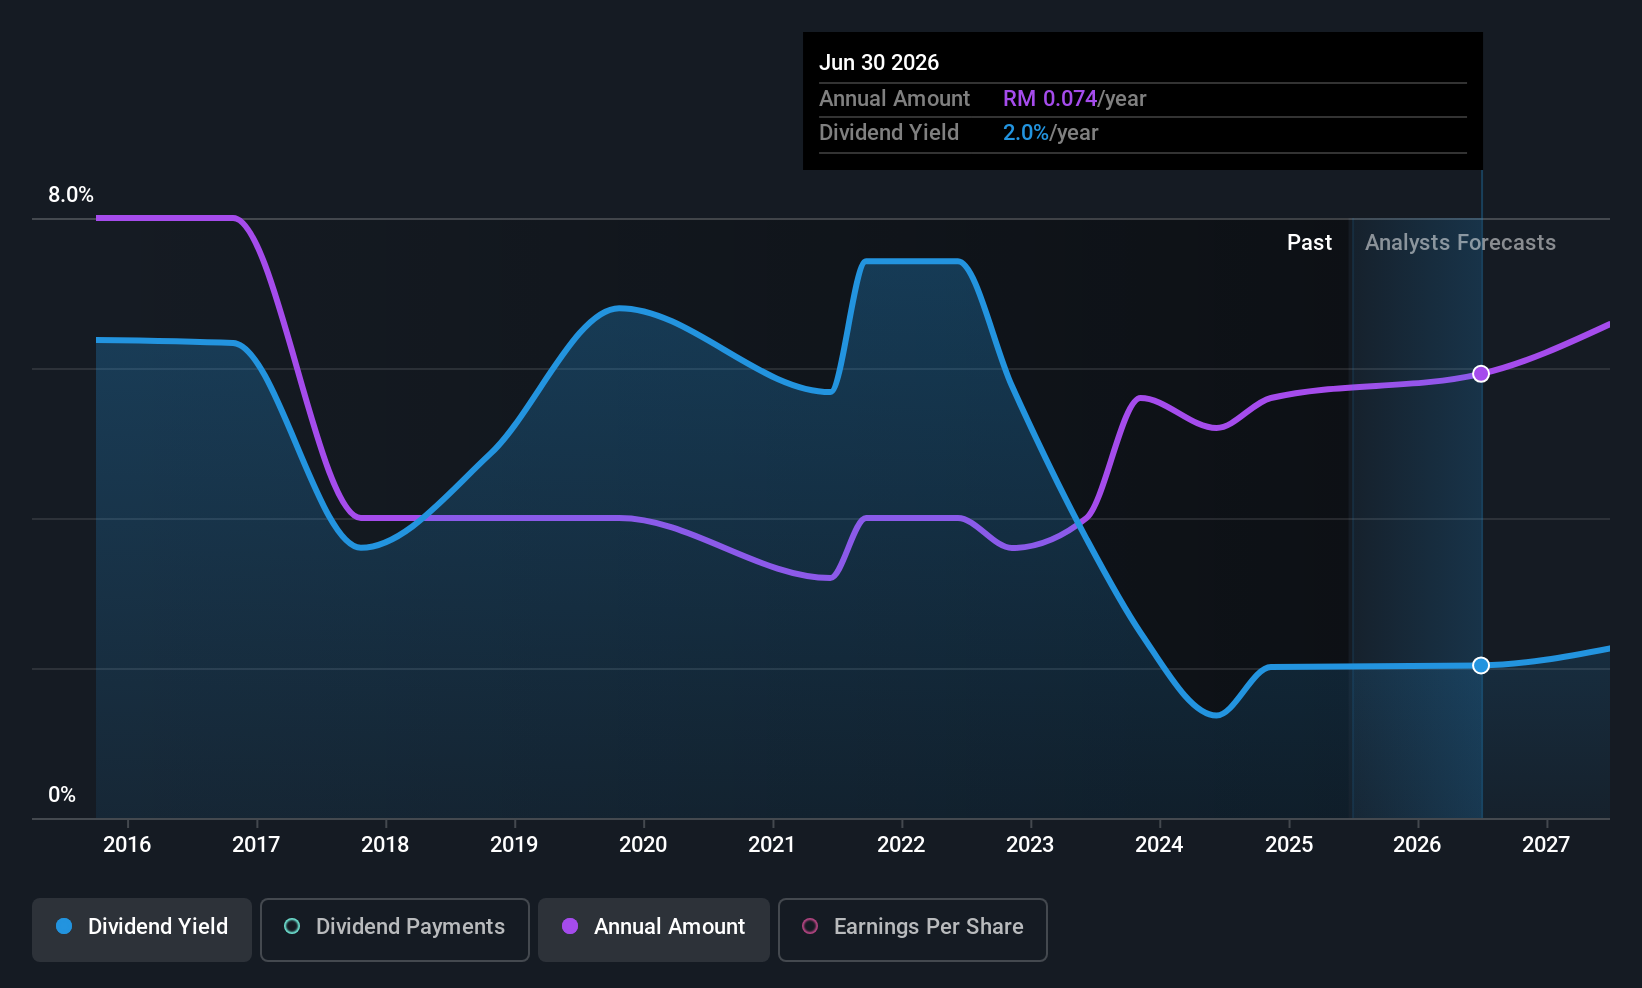Click the 0% y-axis label

point(62,795)
